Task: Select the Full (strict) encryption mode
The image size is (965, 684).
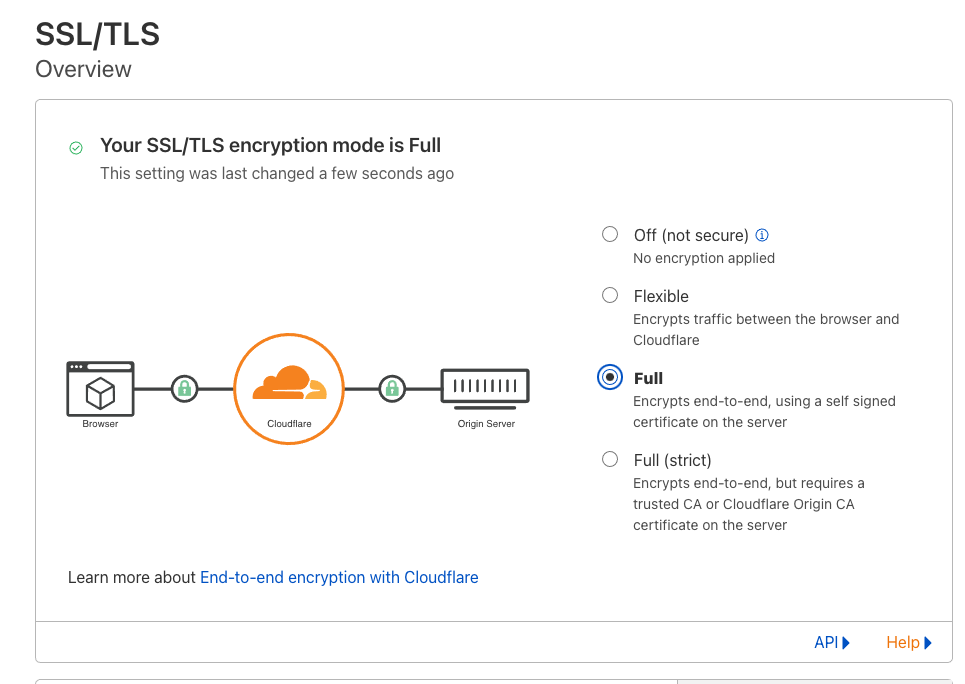Action: pos(610,458)
